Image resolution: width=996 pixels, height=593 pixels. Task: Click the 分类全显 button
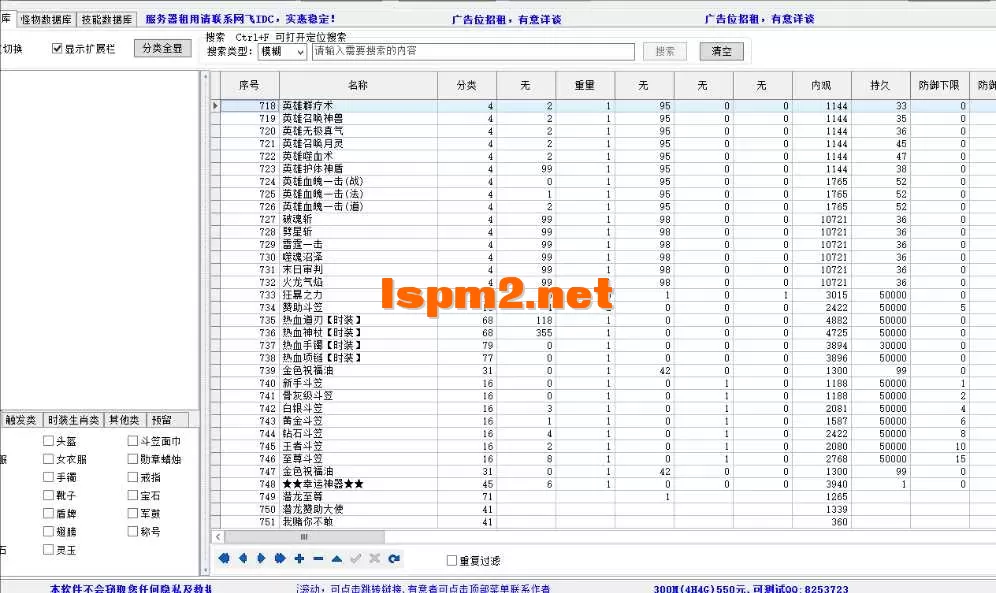coord(161,47)
